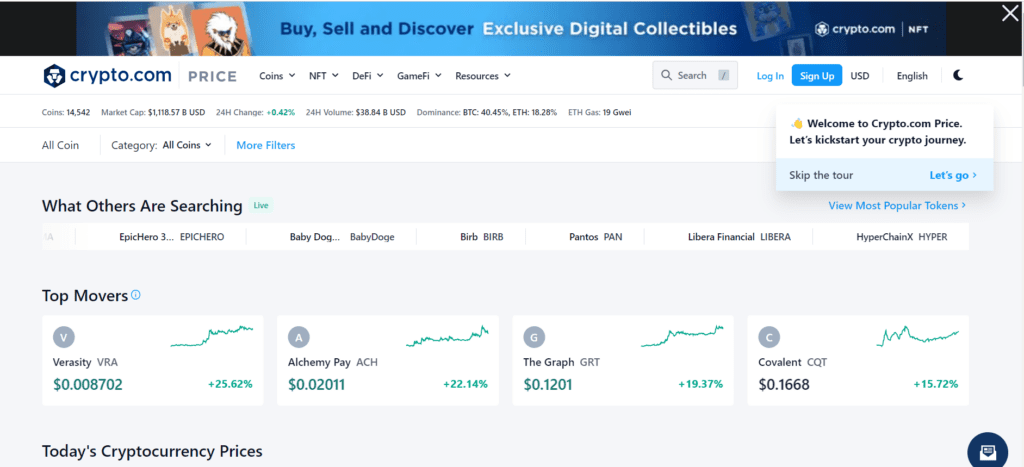This screenshot has height=467, width=1024.
Task: Click the NFT collectibles banner ad
Action: (x=511, y=28)
